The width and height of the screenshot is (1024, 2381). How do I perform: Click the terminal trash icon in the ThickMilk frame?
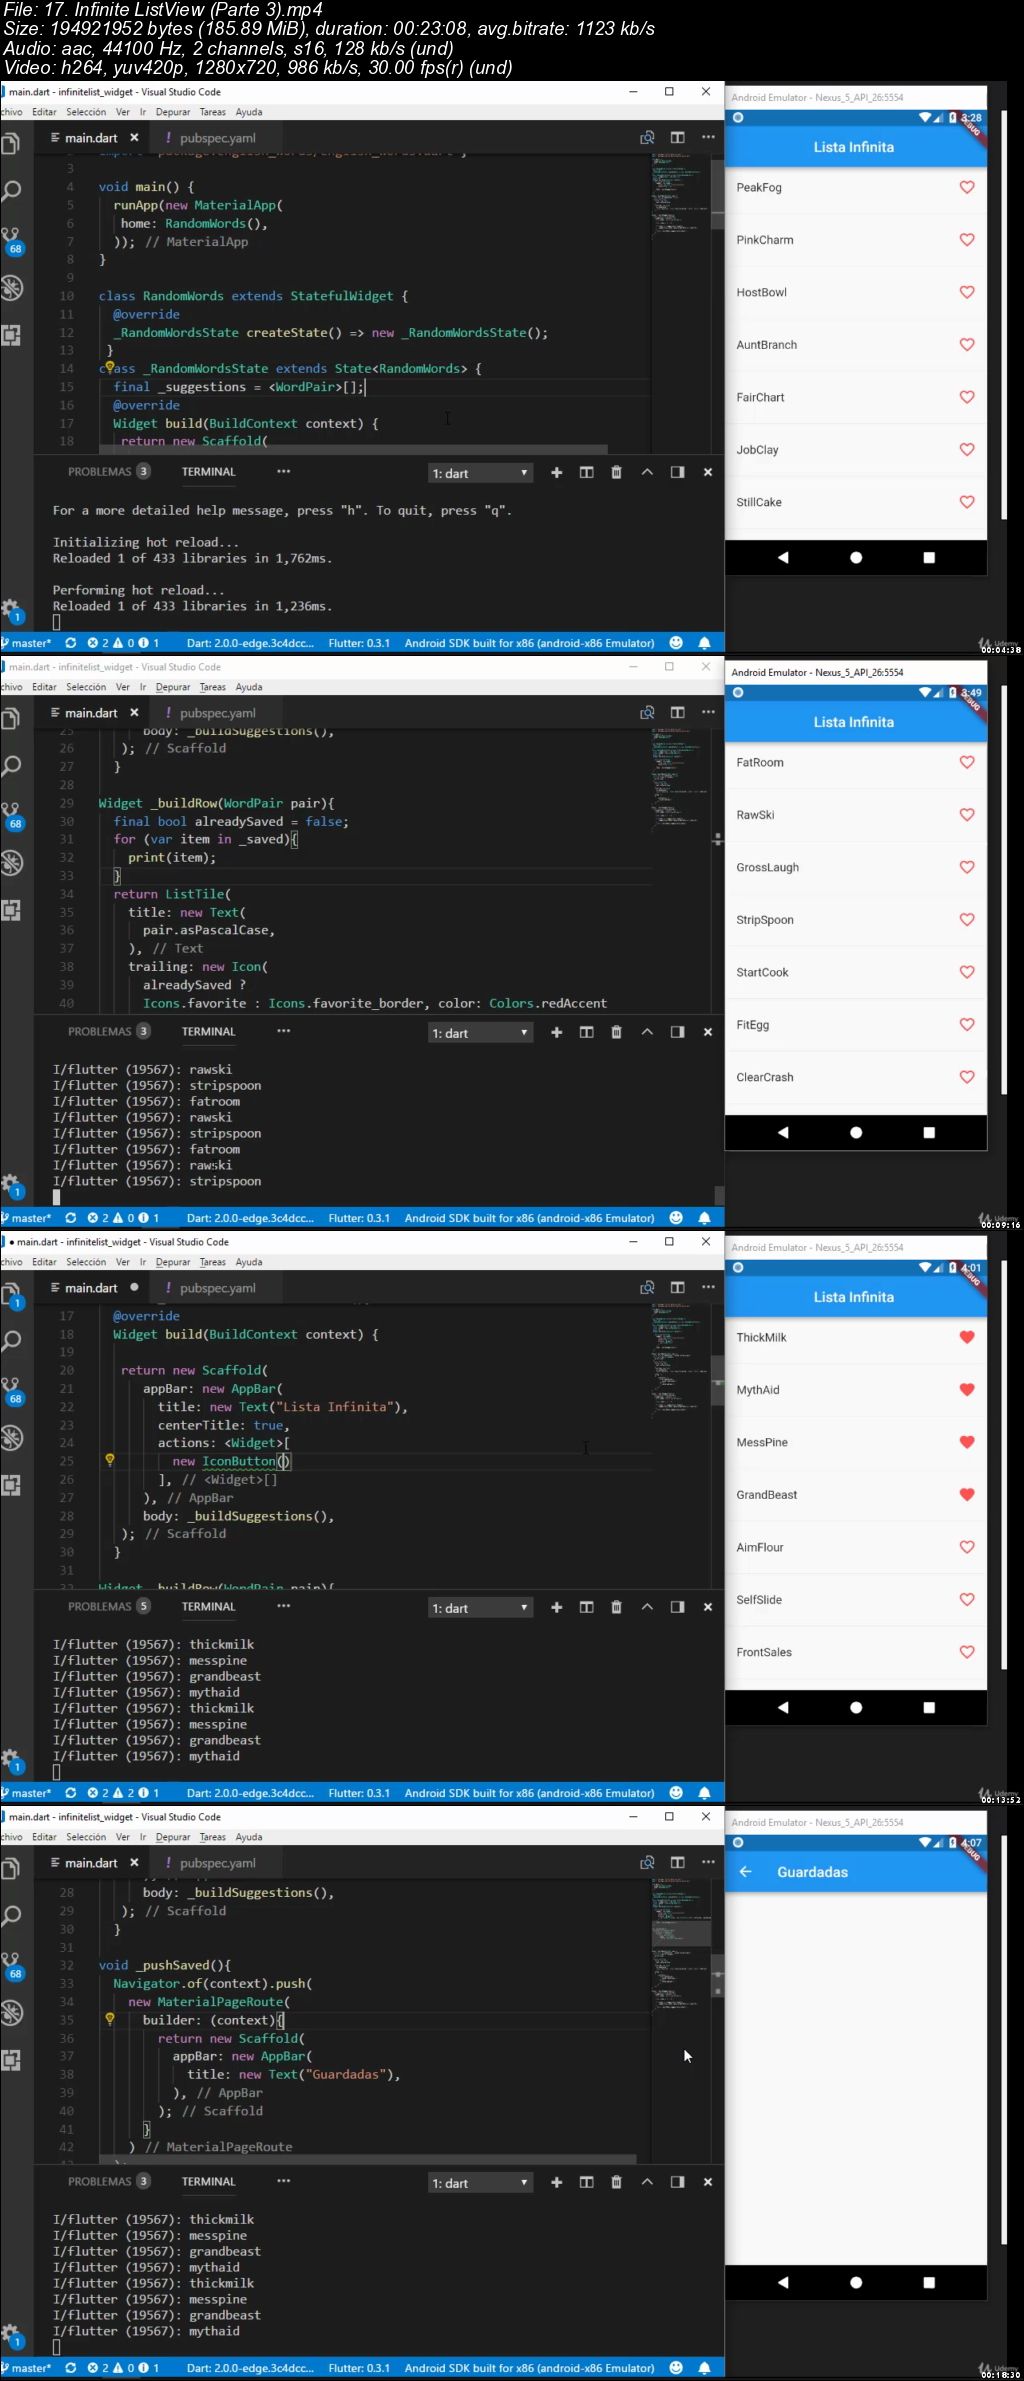pos(616,1607)
